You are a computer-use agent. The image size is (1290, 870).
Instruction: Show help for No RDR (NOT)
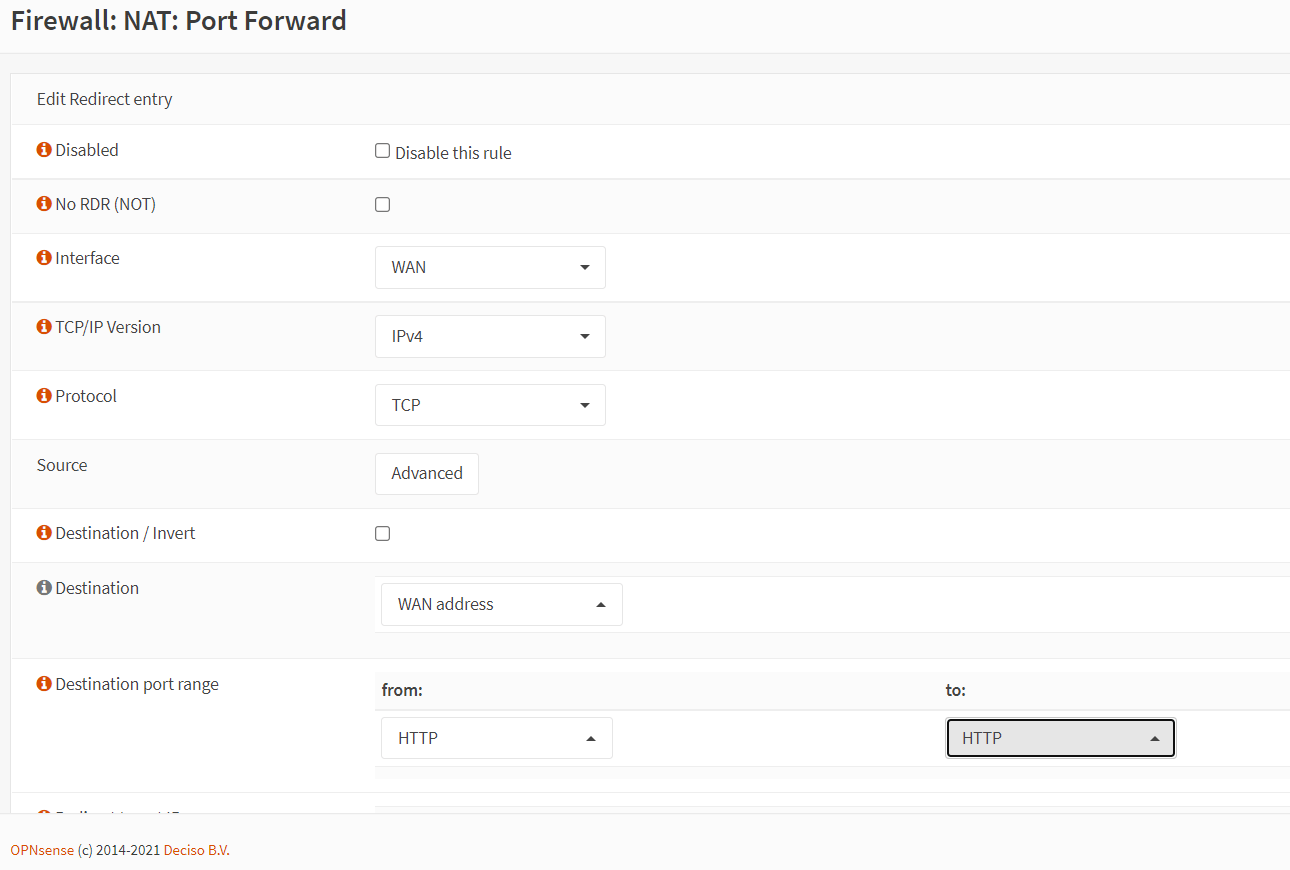point(44,204)
